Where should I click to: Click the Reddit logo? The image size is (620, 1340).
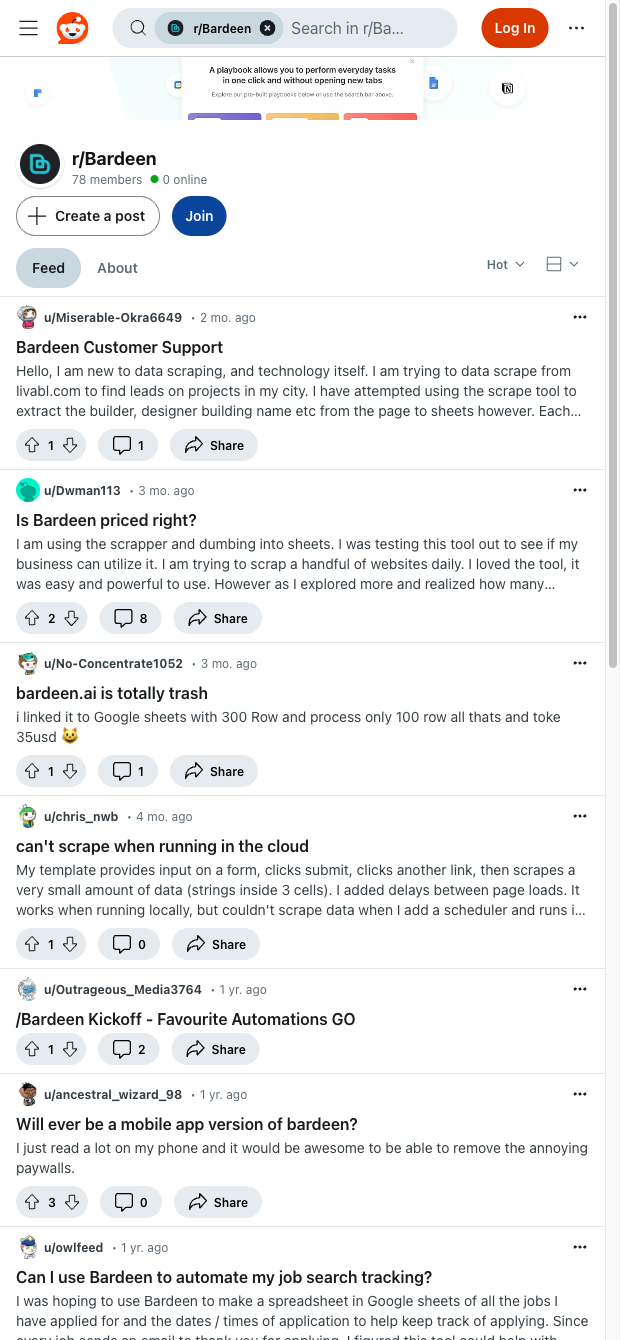pos(68,28)
